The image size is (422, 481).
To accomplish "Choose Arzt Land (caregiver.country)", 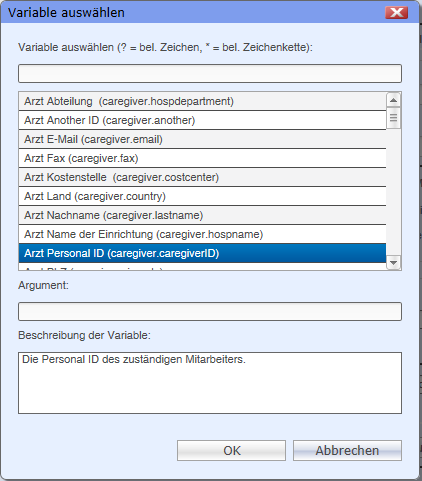I will click(x=202, y=196).
